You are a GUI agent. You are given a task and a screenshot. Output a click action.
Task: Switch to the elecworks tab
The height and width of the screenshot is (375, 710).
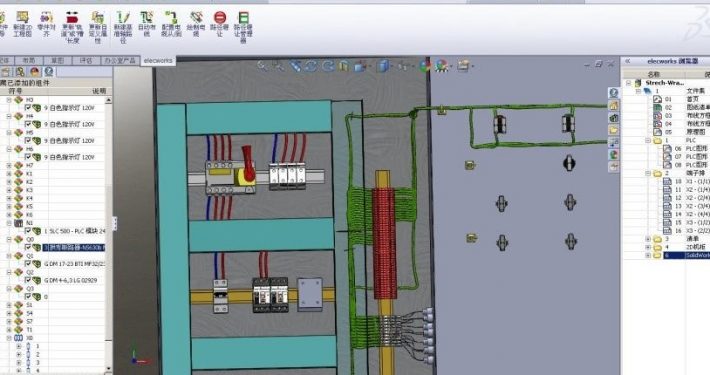pos(158,60)
